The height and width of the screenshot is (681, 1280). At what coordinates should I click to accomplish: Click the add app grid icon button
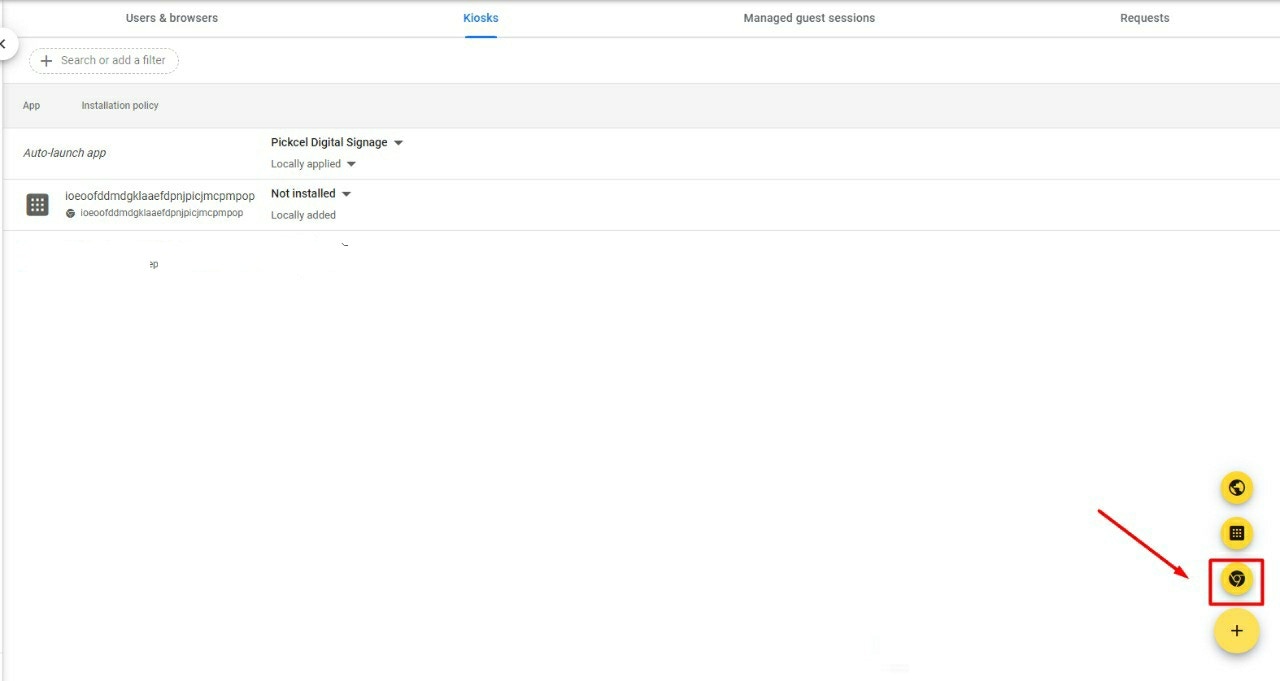(x=1236, y=533)
